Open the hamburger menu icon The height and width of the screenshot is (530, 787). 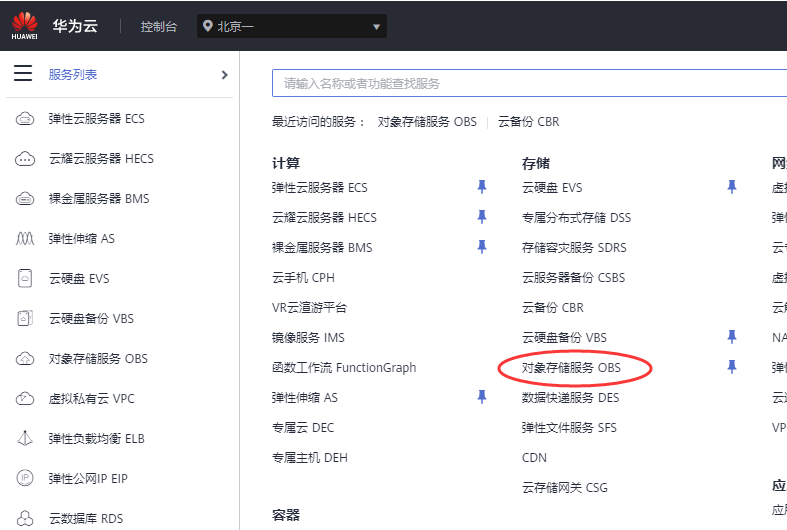point(23,73)
